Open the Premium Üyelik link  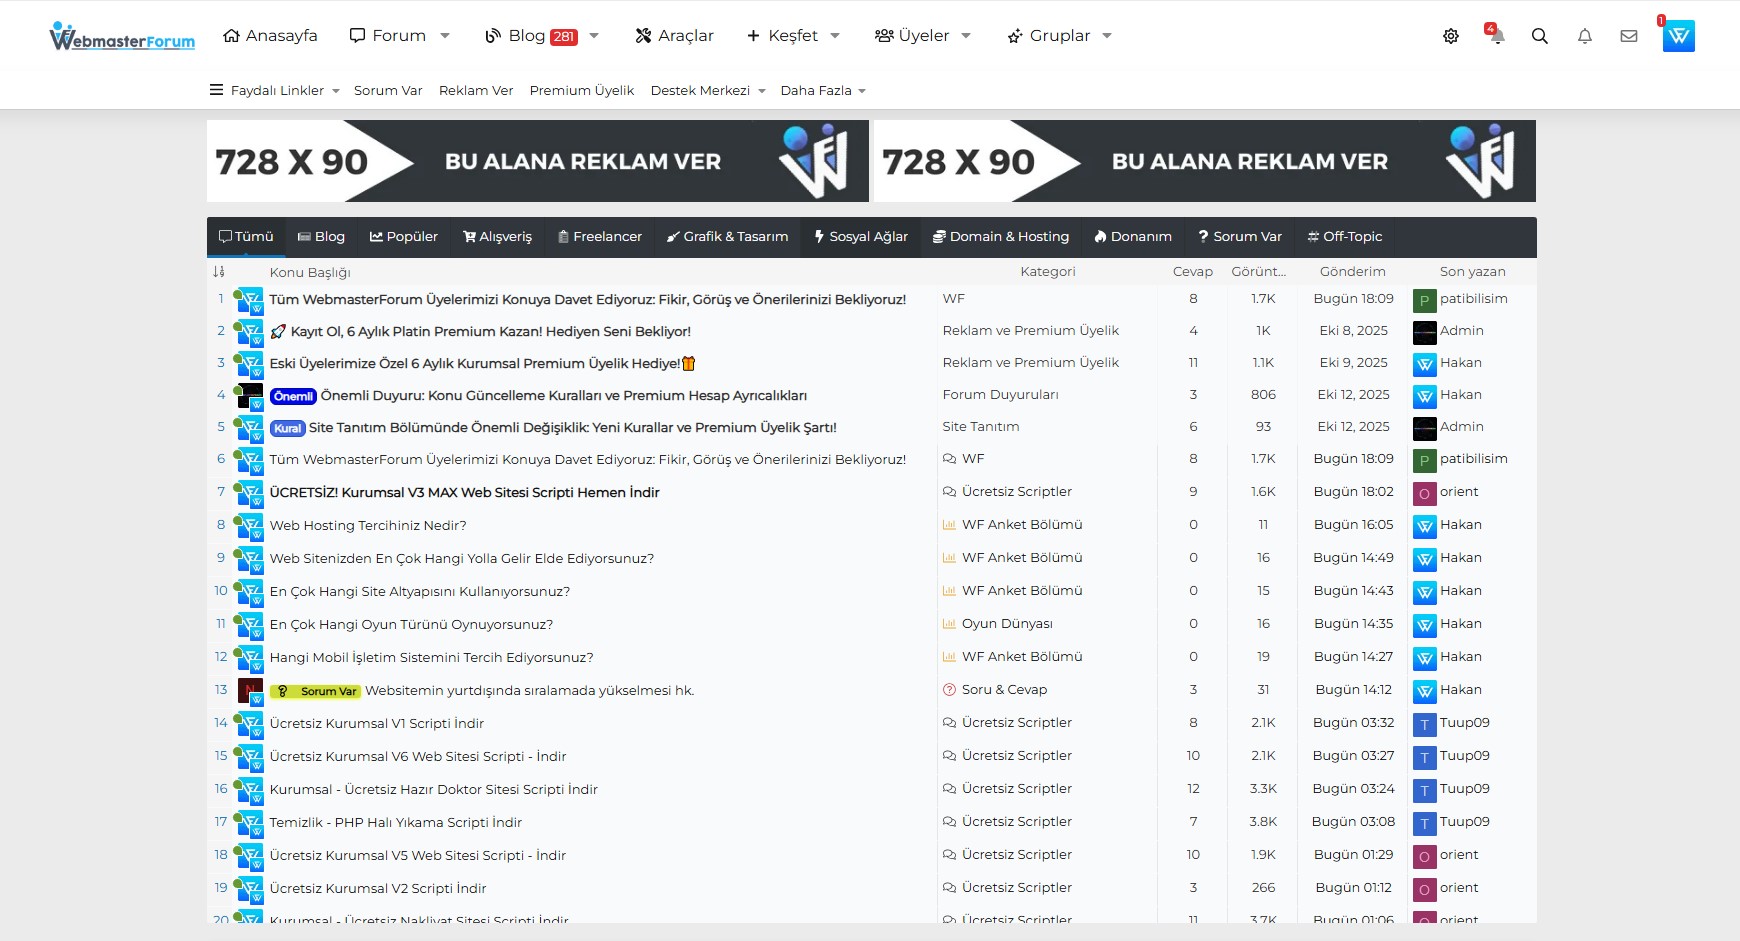[x=581, y=90]
